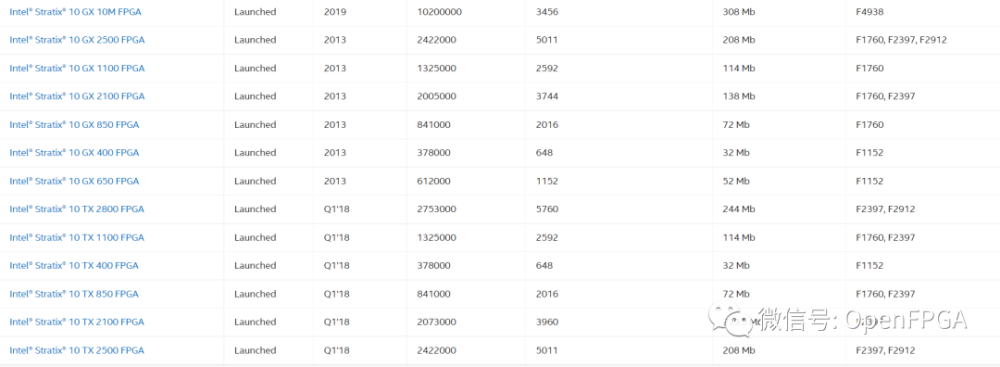The width and height of the screenshot is (1000, 367).
Task: Open Intel Stratix 10 GX 2100 FPGA page
Action: [77, 96]
